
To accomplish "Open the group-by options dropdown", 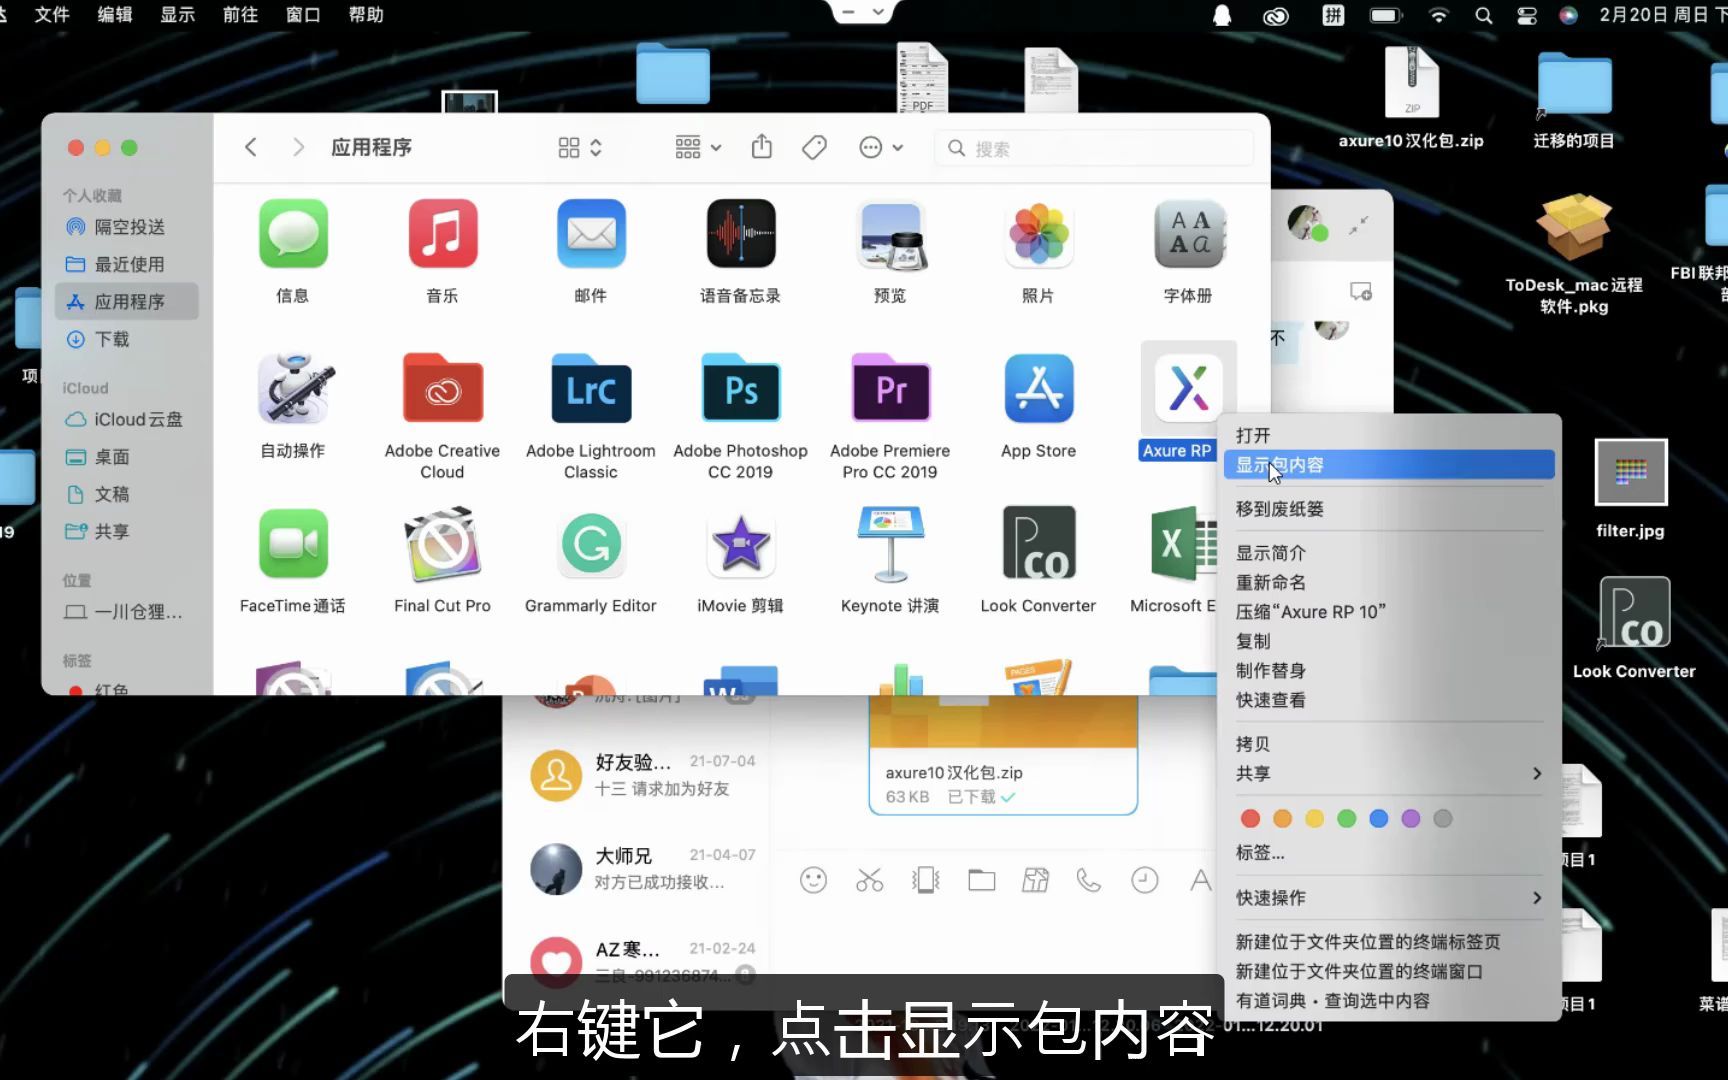I will click(698, 148).
